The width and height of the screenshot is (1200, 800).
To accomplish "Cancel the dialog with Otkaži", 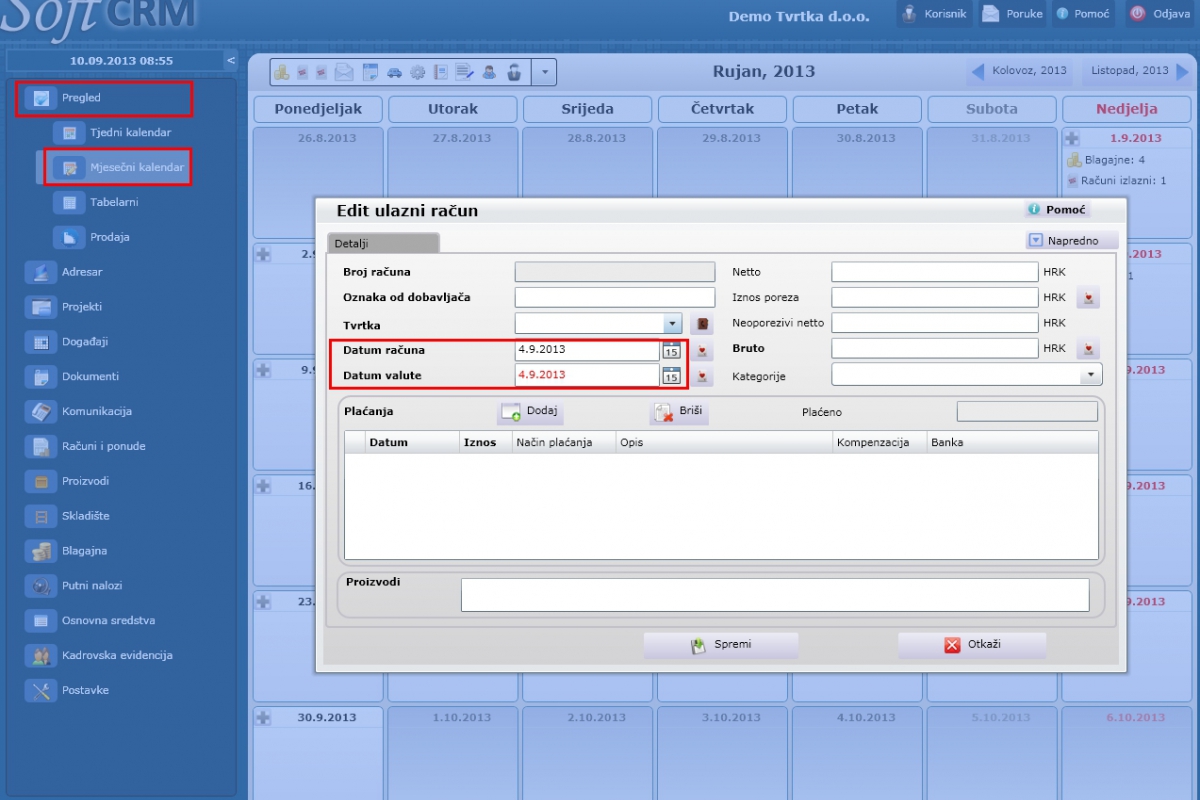I will pyautogui.click(x=972, y=645).
